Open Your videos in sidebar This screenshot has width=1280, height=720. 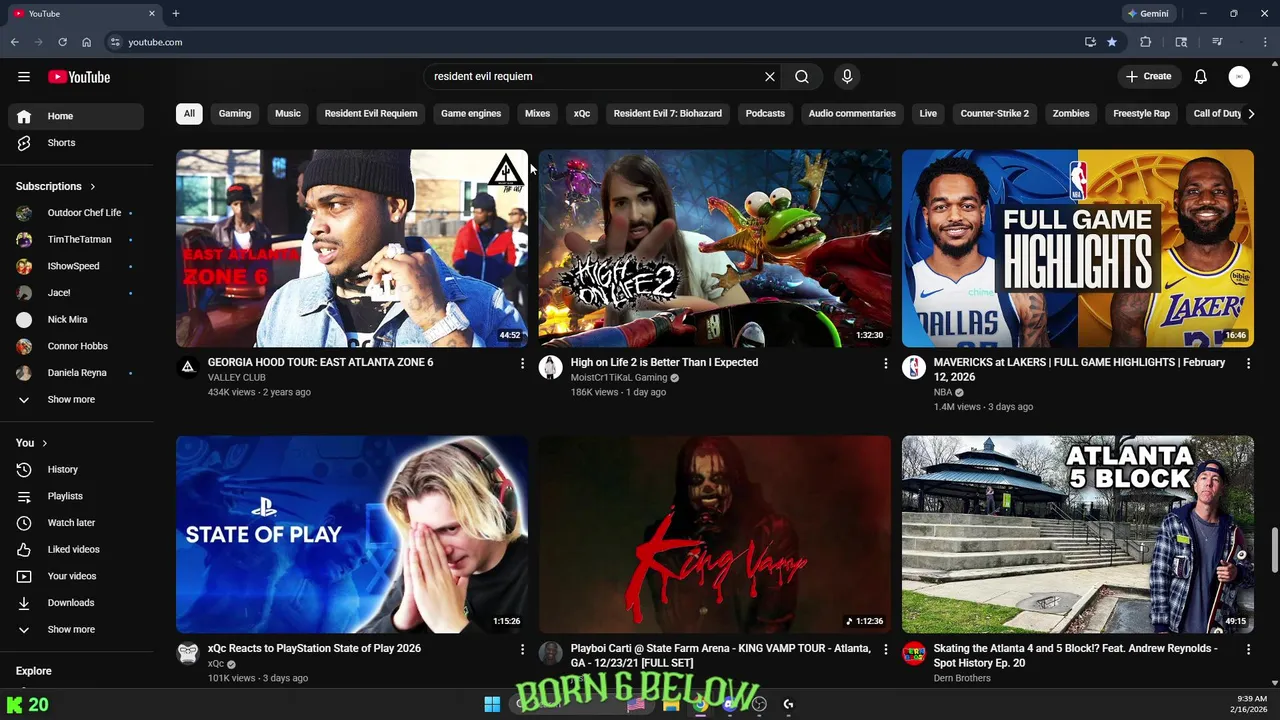(76, 577)
